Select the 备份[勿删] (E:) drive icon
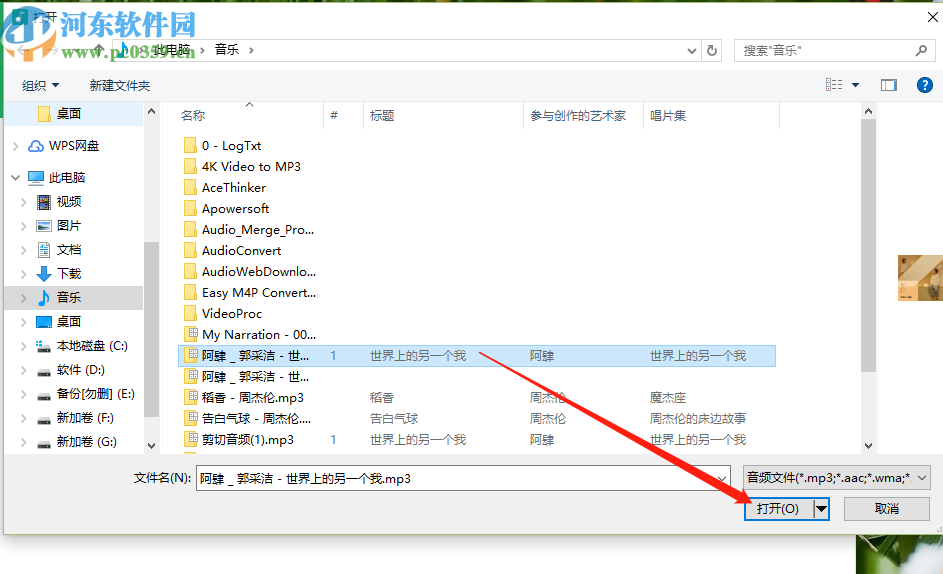The height and width of the screenshot is (574, 943). [x=44, y=395]
